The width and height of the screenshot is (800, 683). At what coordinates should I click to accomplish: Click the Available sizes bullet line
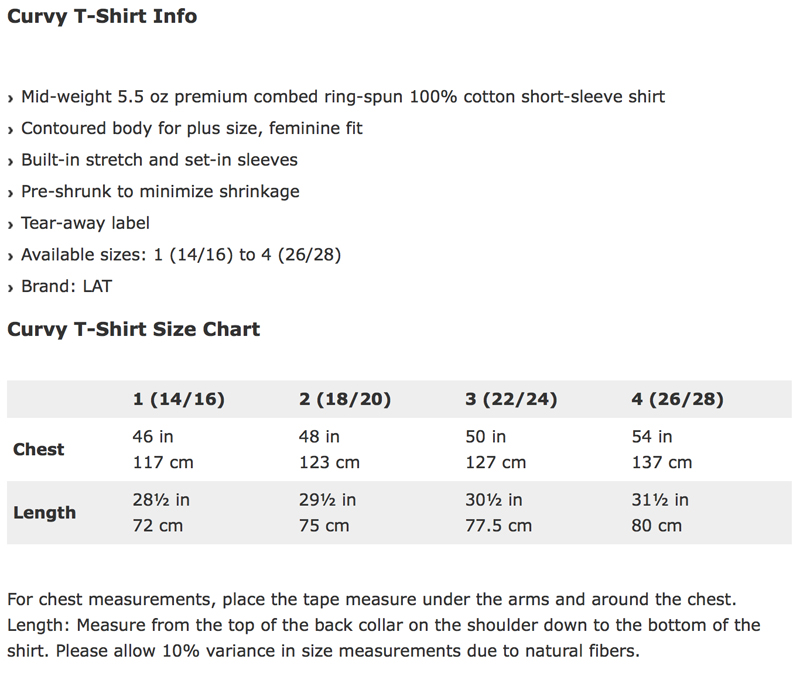coord(181,255)
